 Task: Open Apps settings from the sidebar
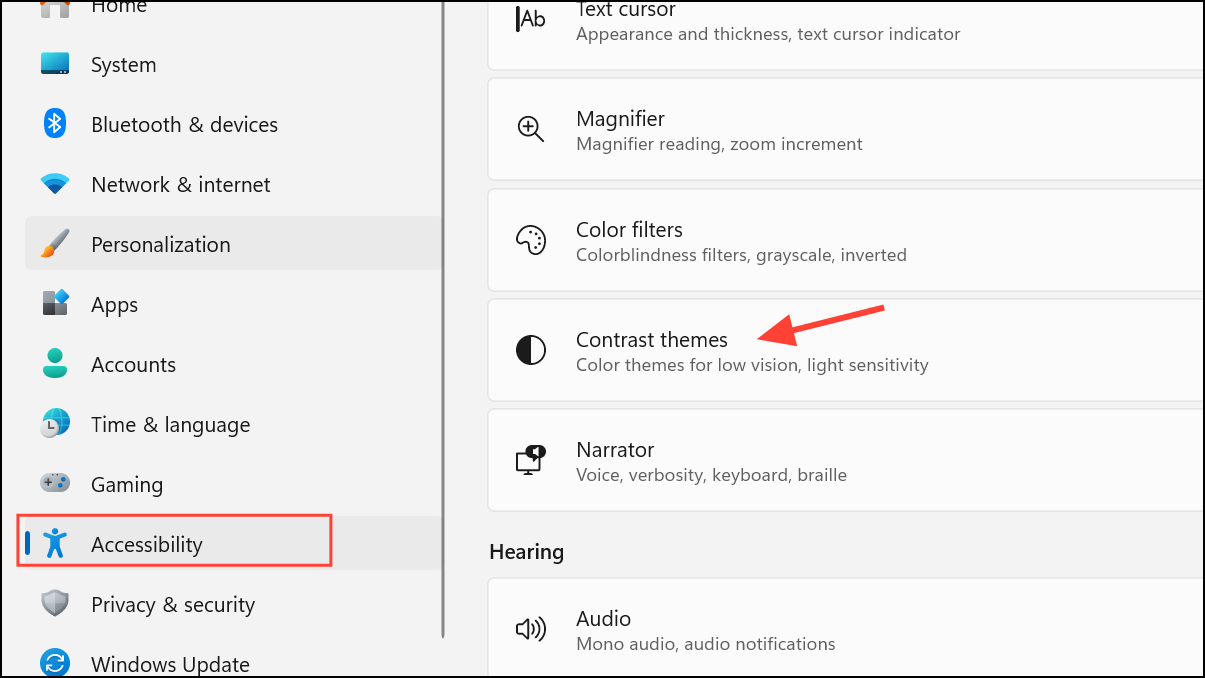coord(113,304)
